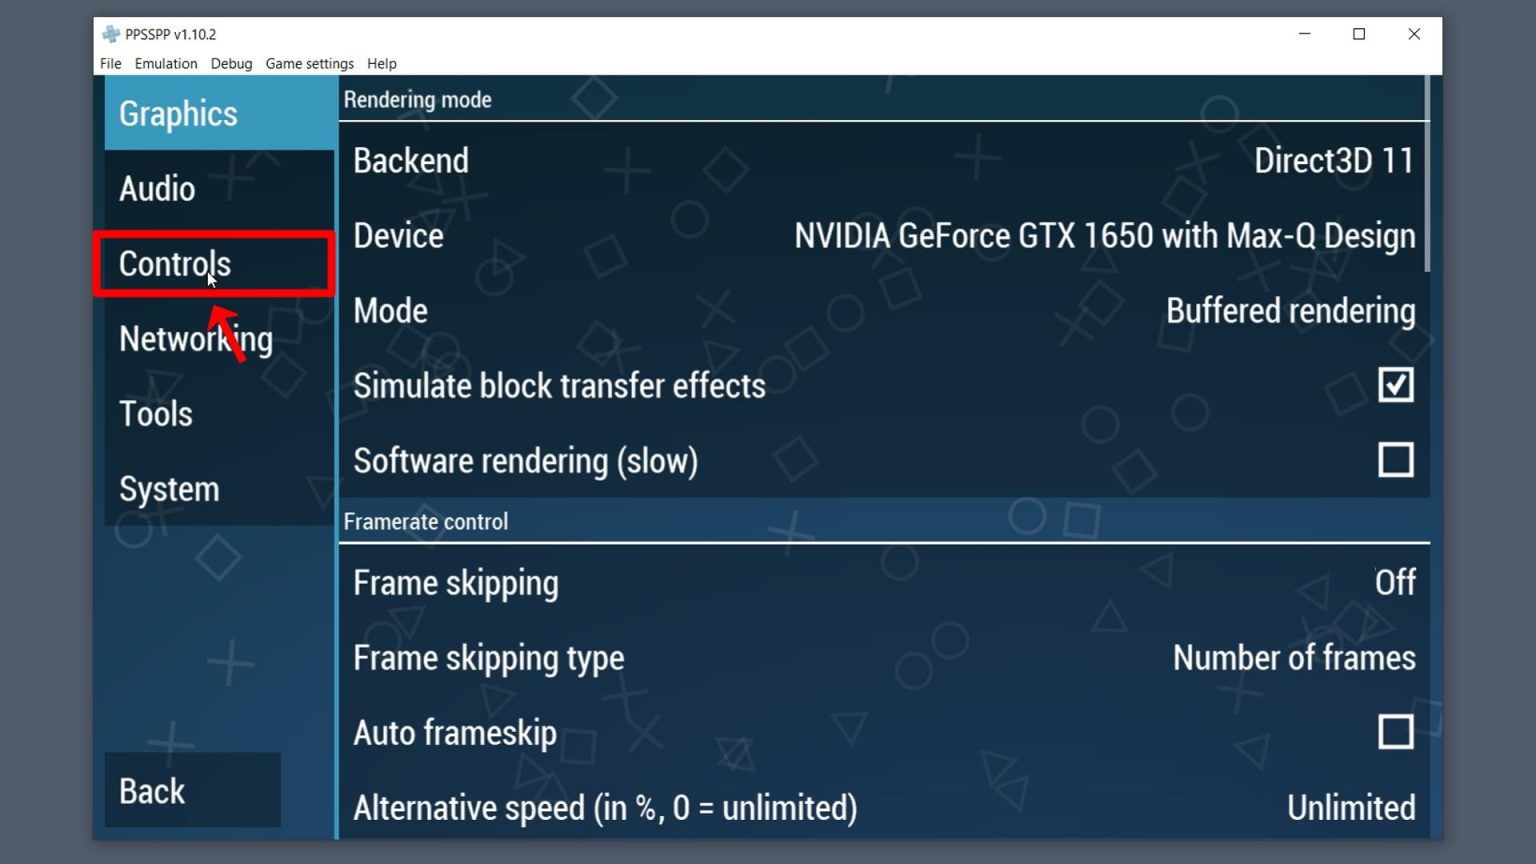The image size is (1536, 864).
Task: Open the Networking settings section
Action: point(196,339)
